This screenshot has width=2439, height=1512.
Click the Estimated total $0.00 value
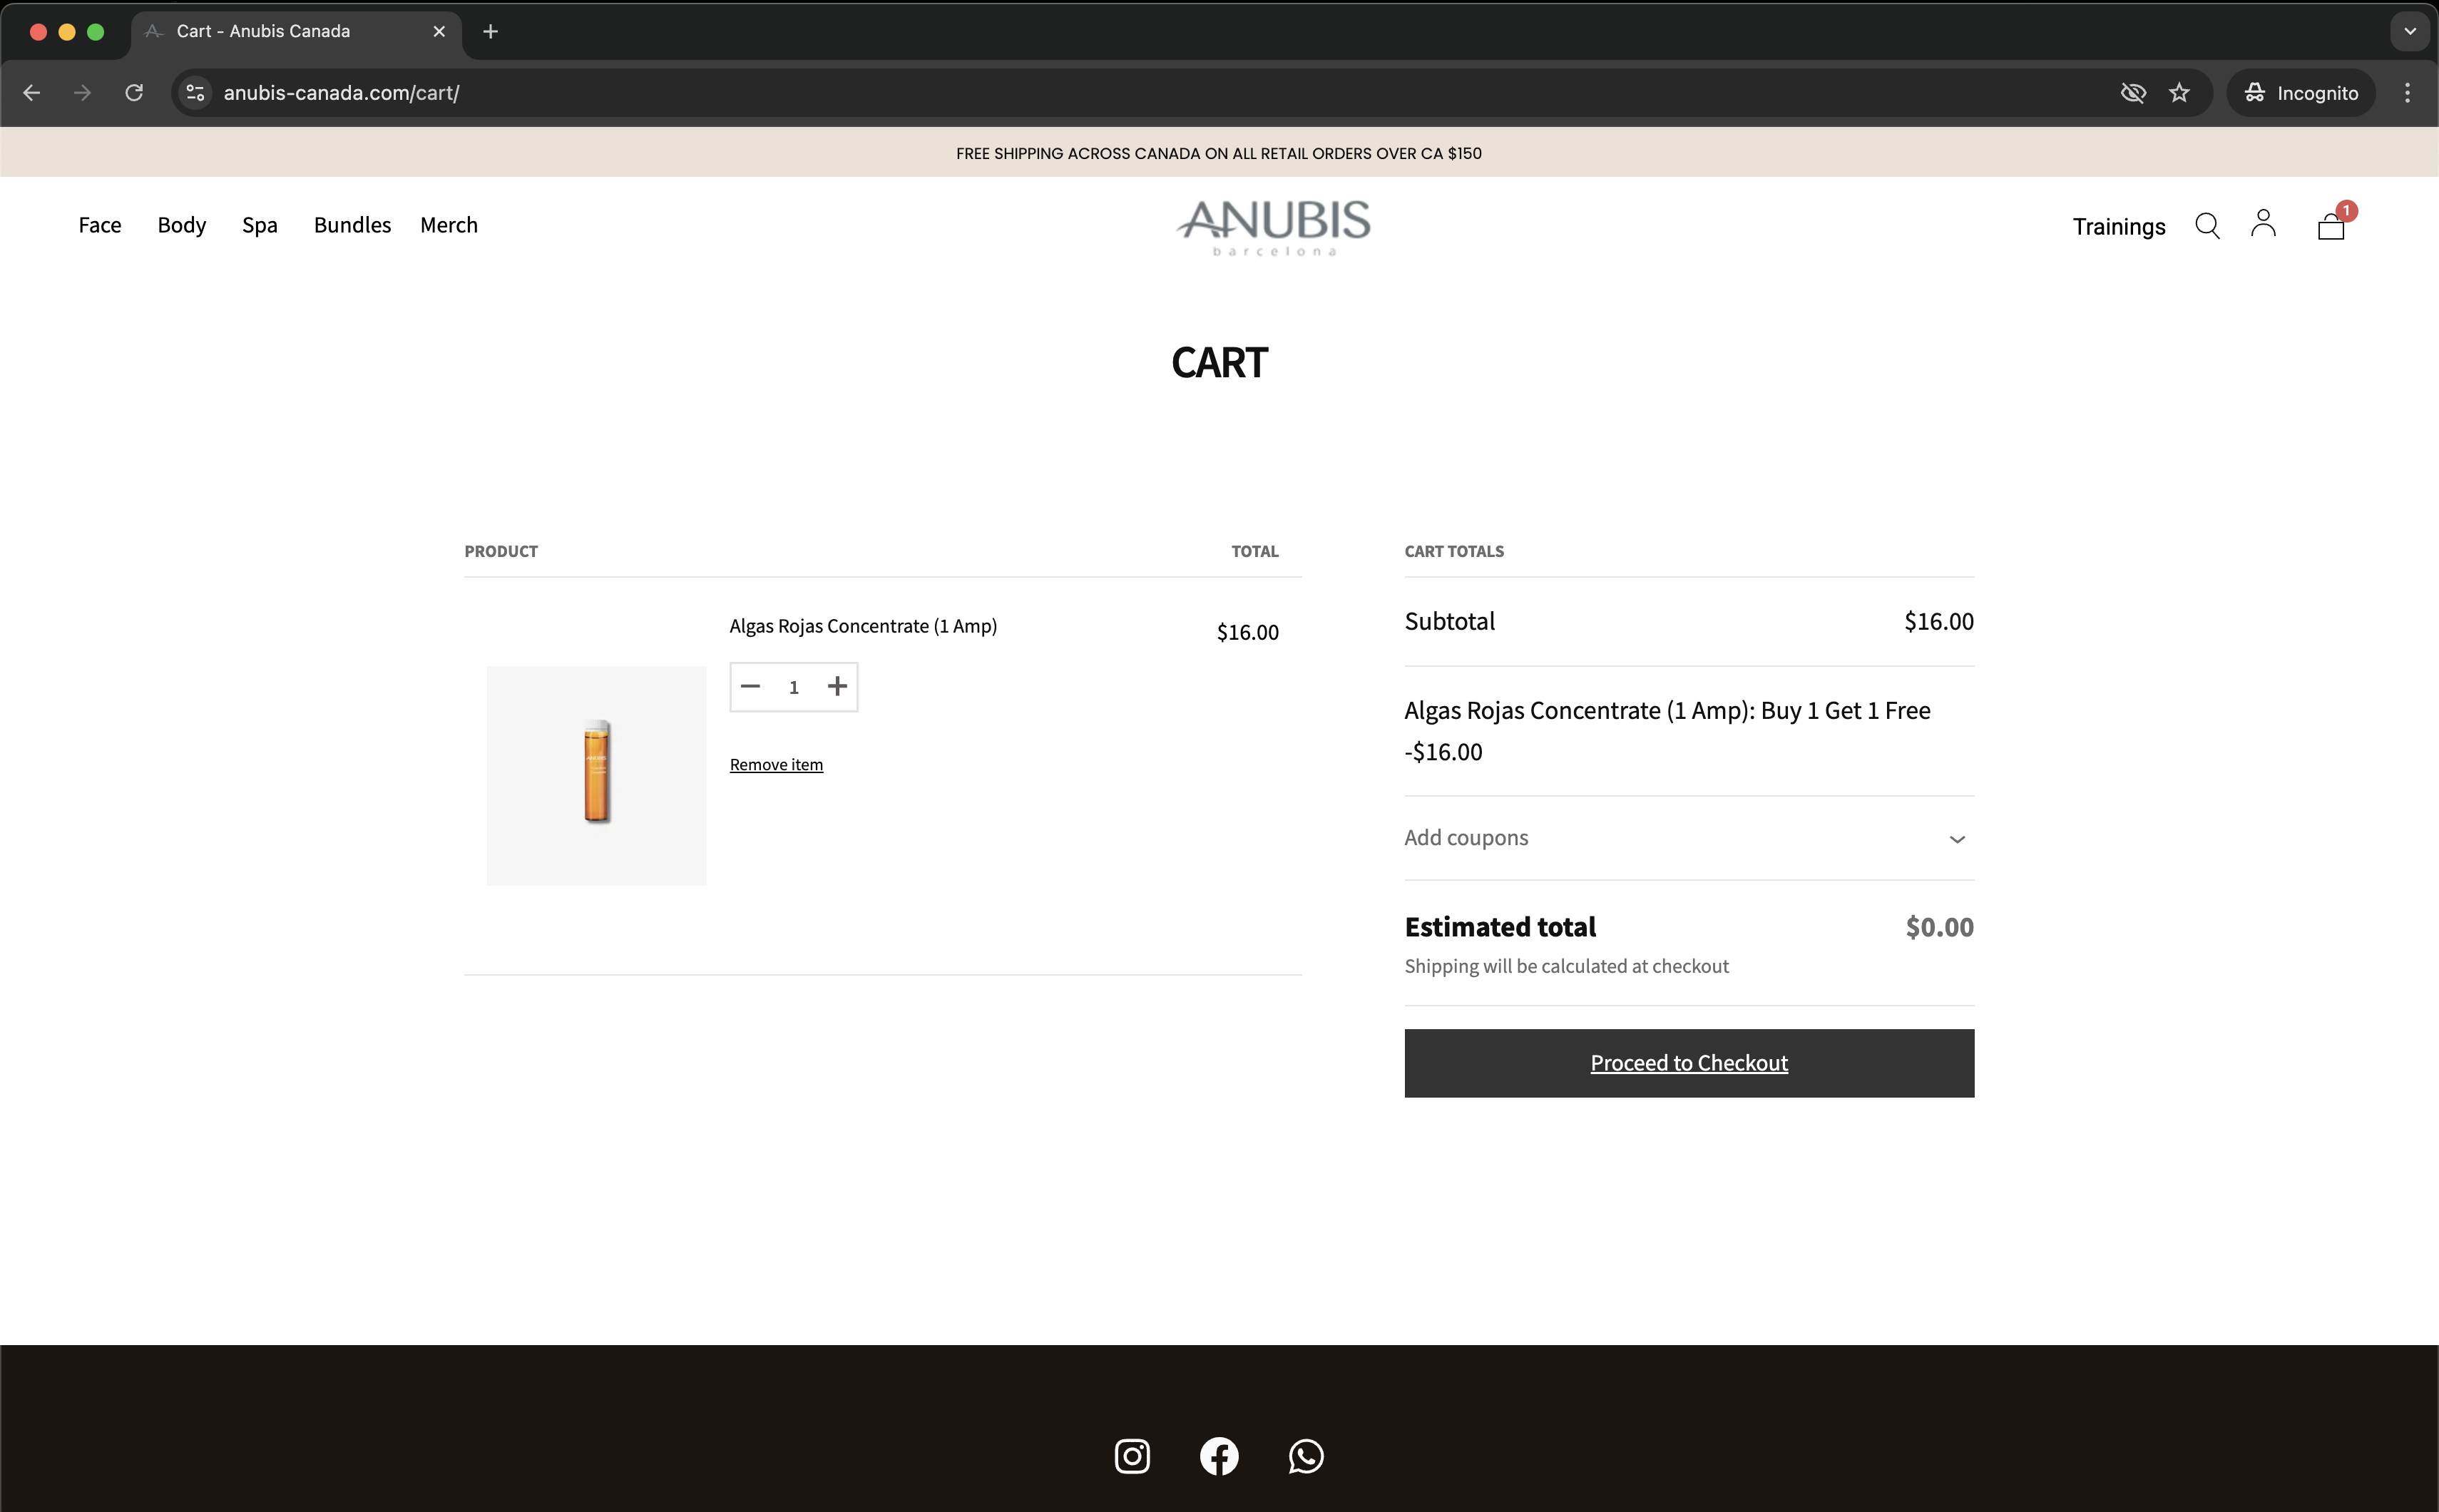[1939, 927]
